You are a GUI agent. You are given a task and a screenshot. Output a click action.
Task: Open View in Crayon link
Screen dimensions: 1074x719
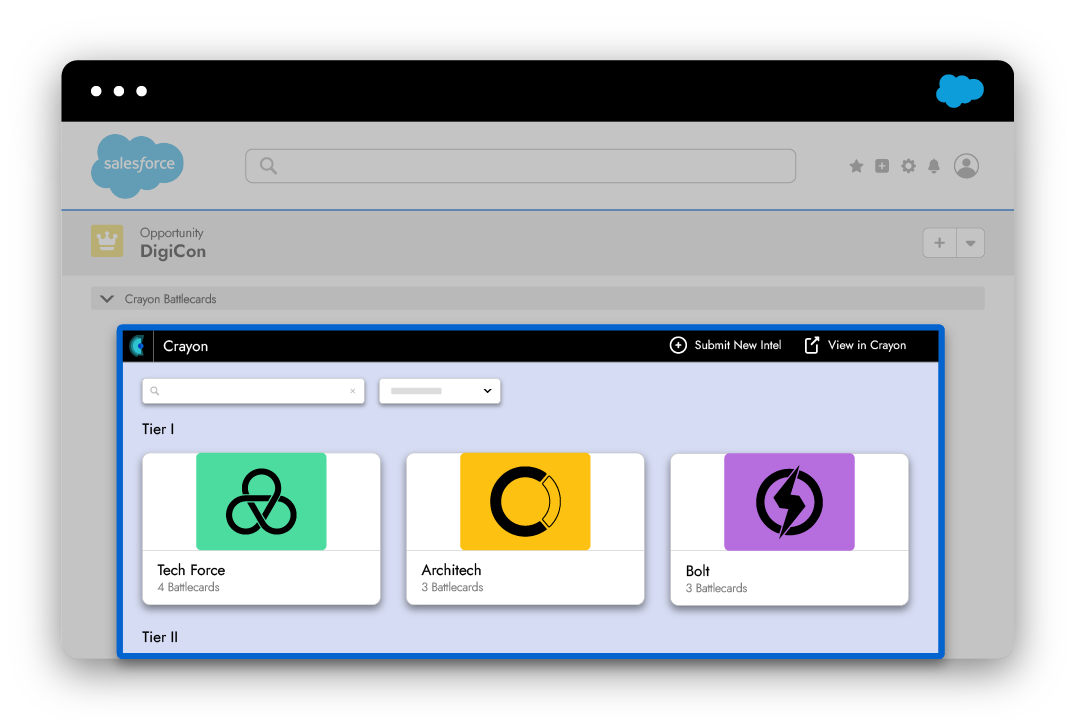[x=855, y=345]
